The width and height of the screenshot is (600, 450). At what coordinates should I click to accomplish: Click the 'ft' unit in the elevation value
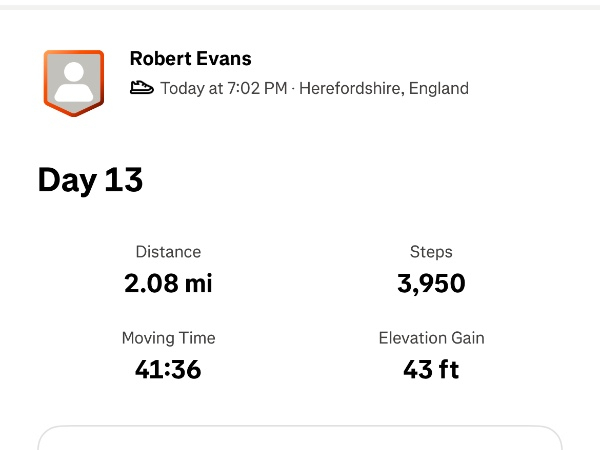tap(448, 370)
